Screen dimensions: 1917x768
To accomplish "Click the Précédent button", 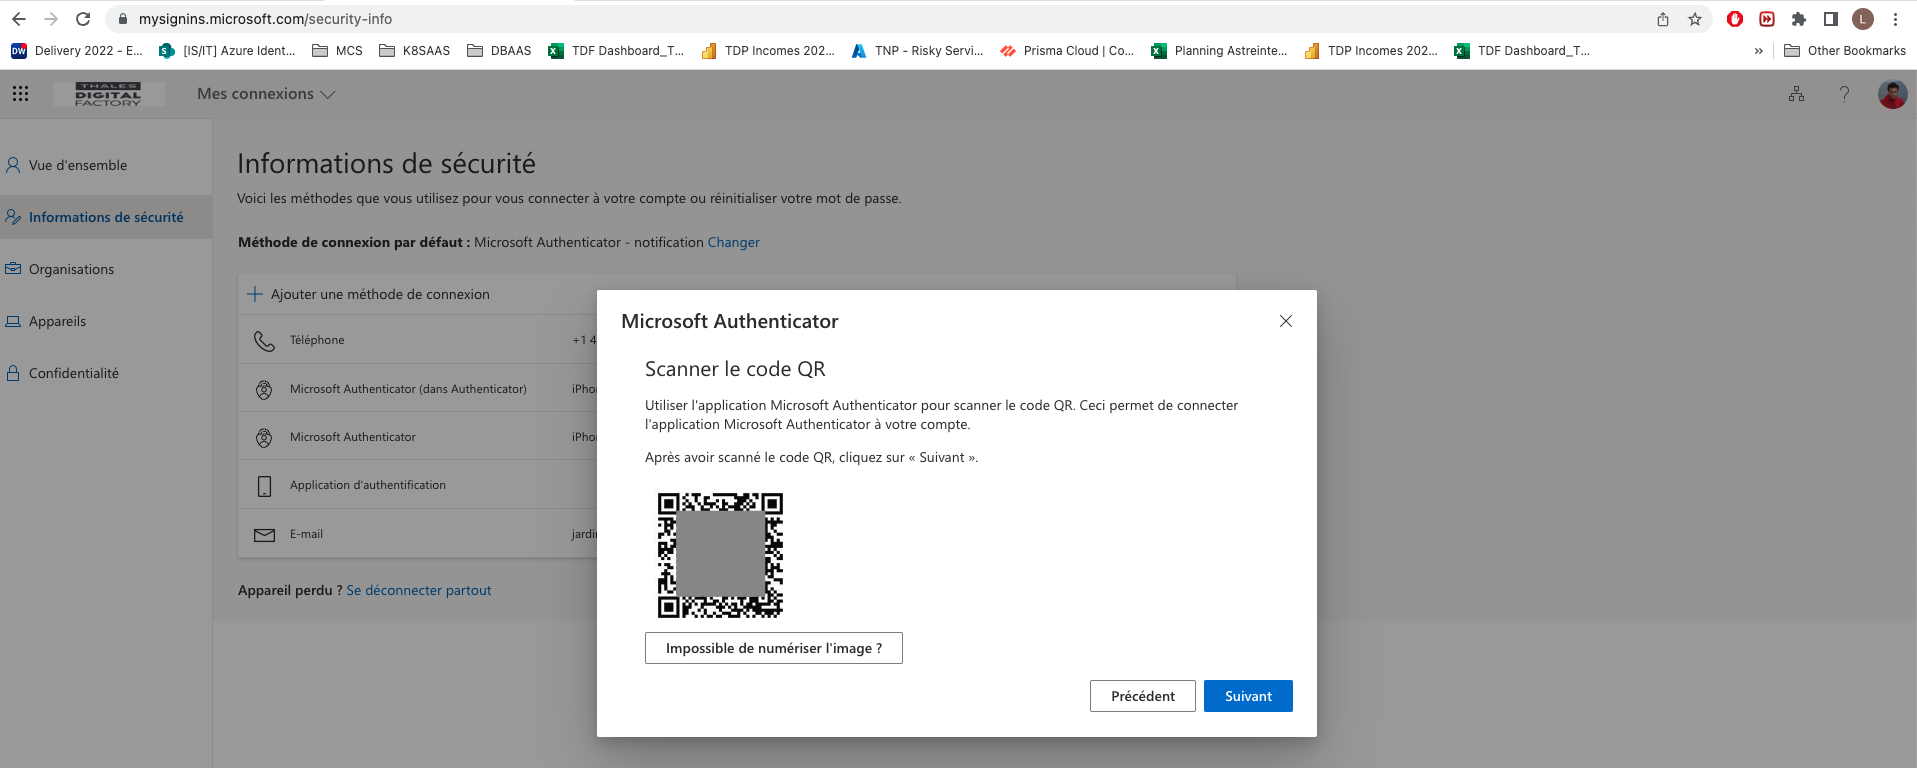I will pyautogui.click(x=1143, y=696).
